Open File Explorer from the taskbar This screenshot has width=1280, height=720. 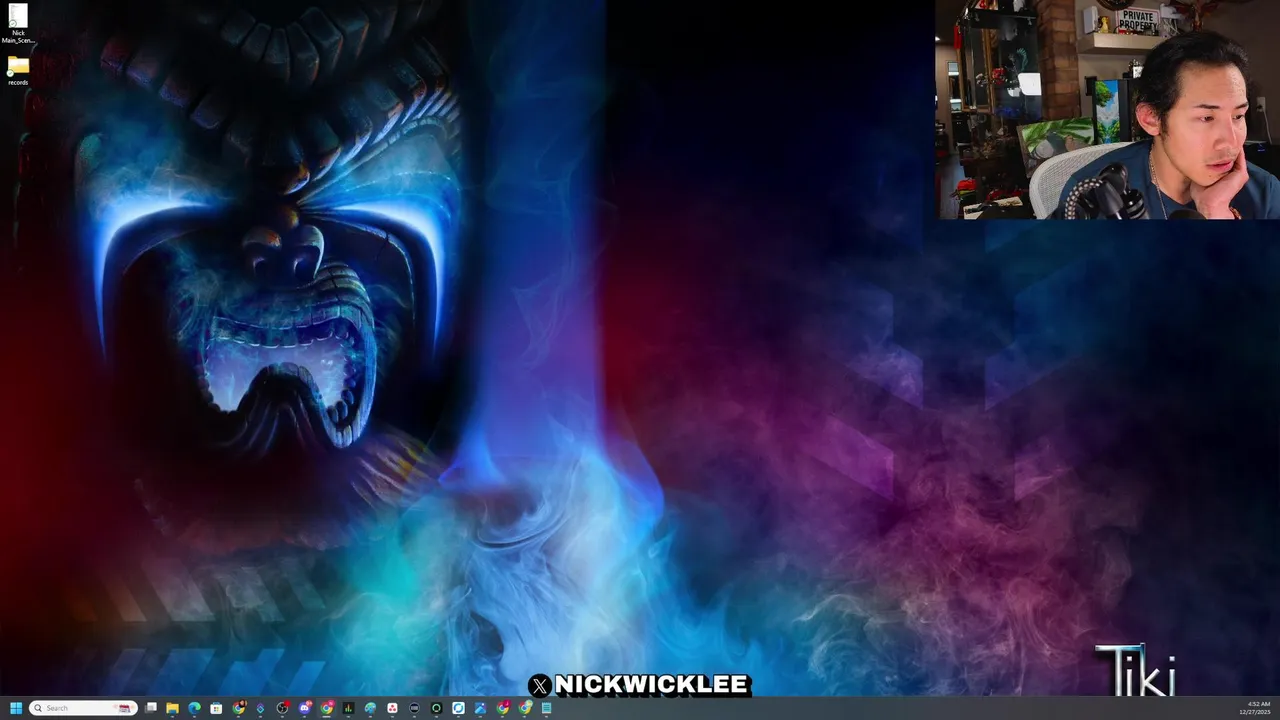pos(172,708)
